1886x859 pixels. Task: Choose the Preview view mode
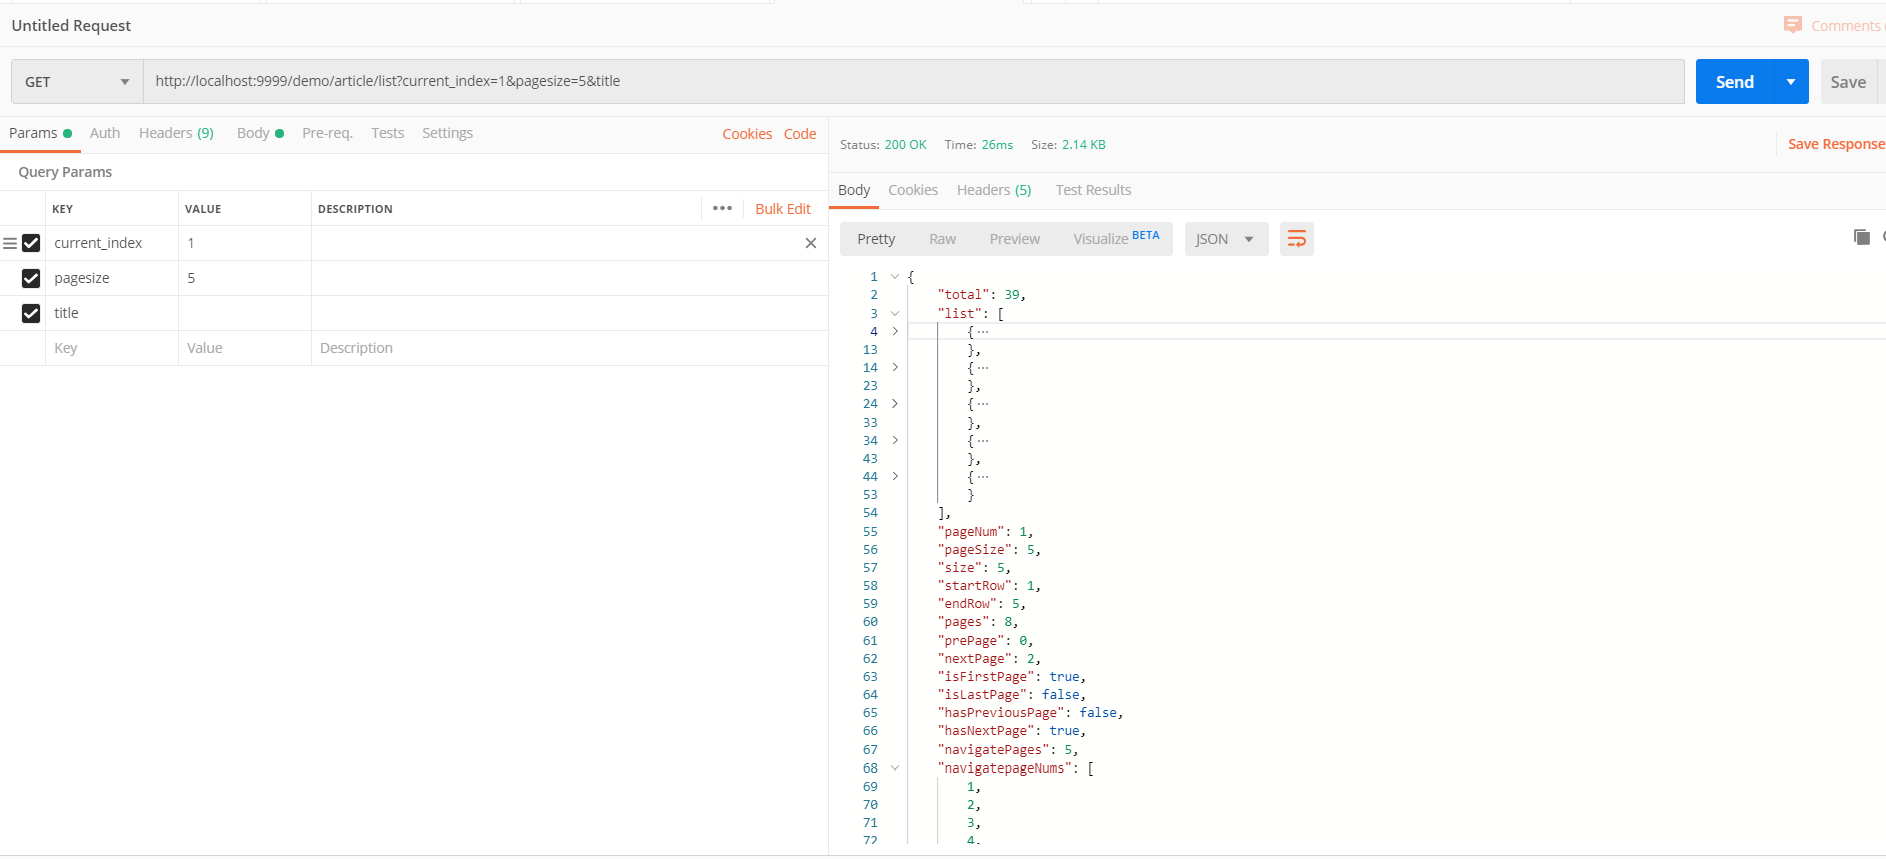tap(1015, 239)
